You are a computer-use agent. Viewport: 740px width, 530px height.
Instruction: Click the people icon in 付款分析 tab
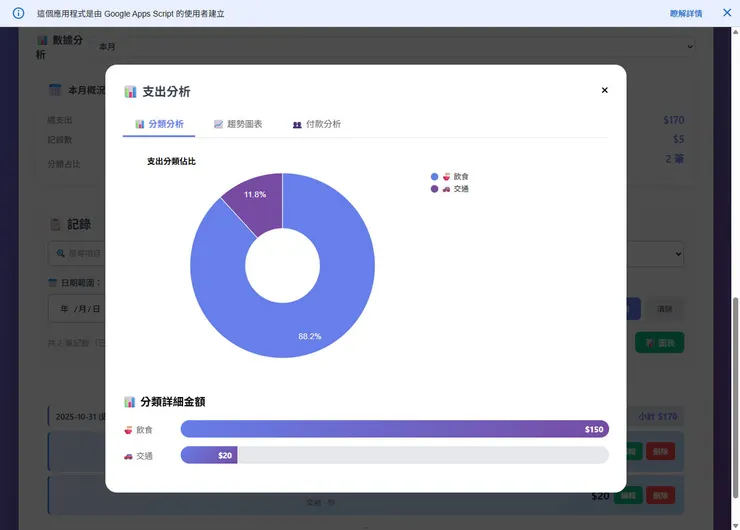(x=297, y=125)
